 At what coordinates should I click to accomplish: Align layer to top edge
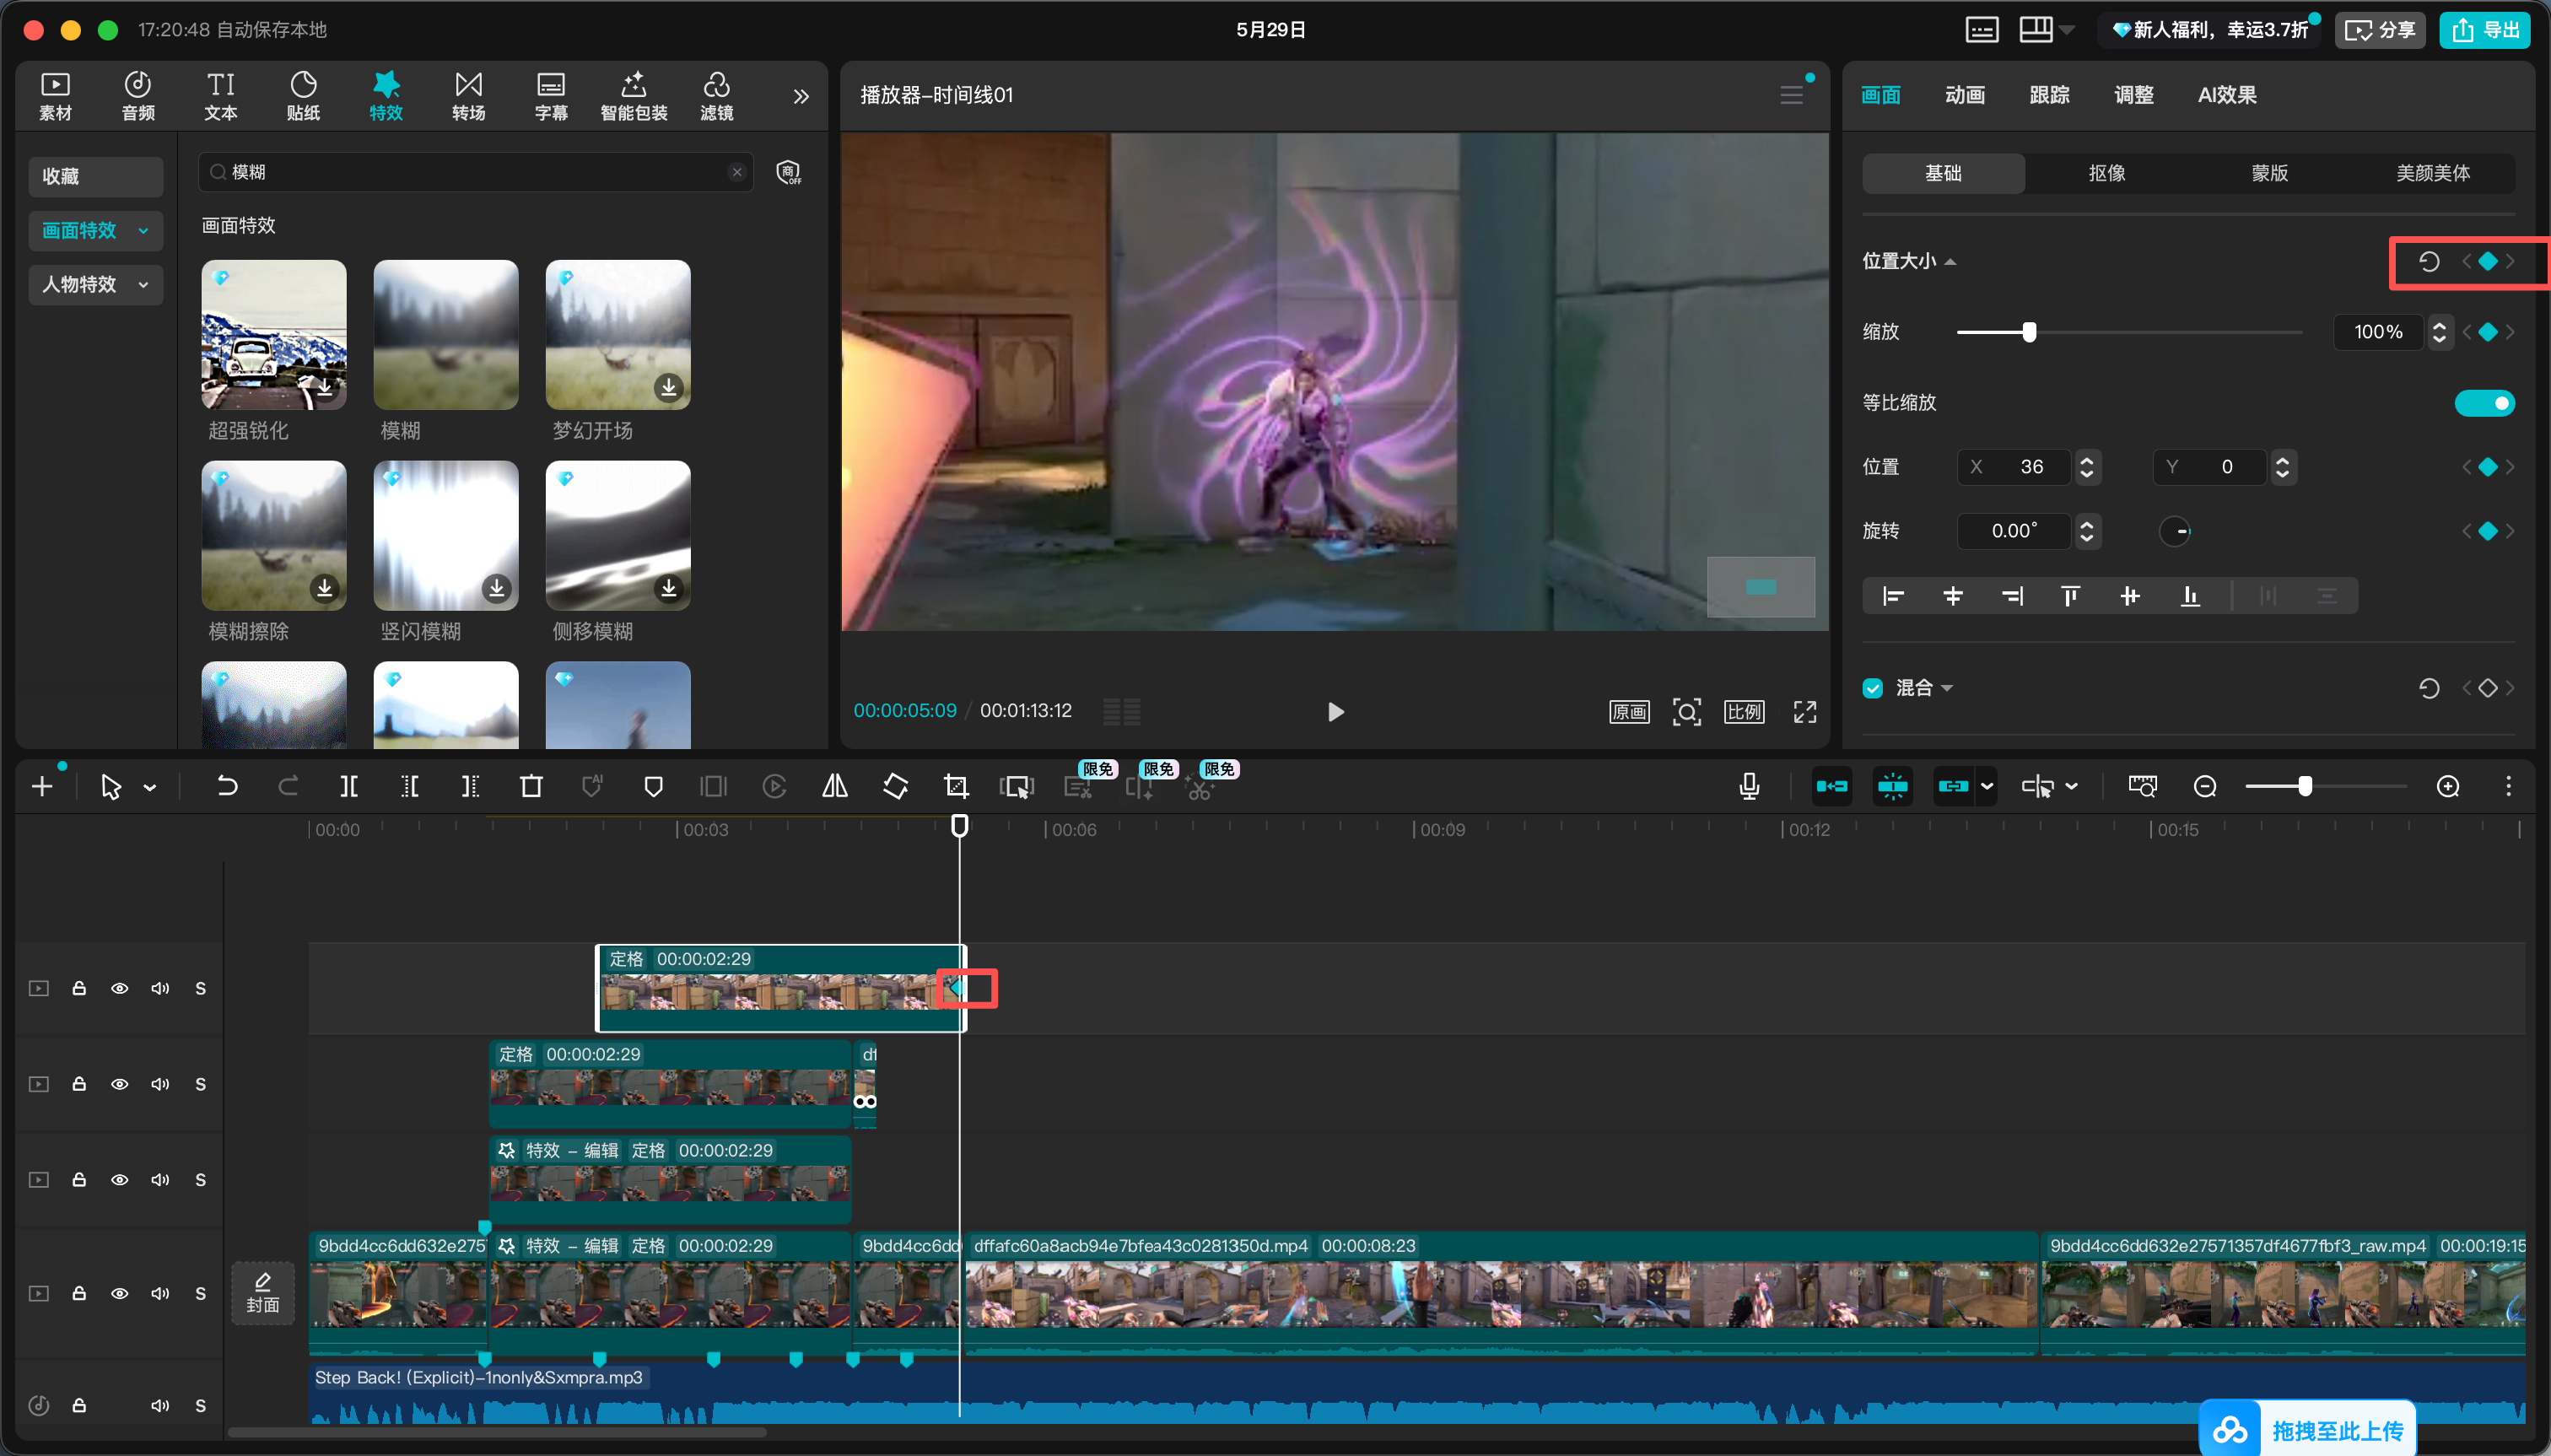pyautogui.click(x=2070, y=597)
